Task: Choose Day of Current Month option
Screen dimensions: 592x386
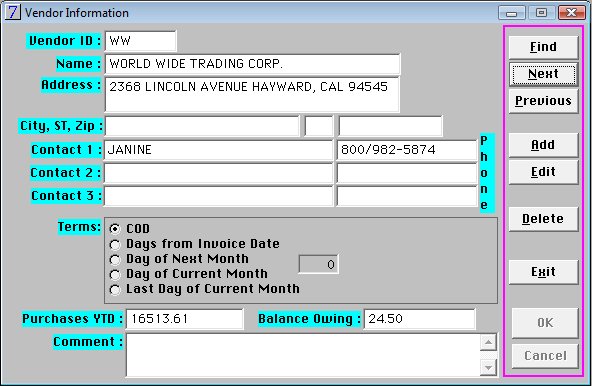Action: click(x=115, y=275)
